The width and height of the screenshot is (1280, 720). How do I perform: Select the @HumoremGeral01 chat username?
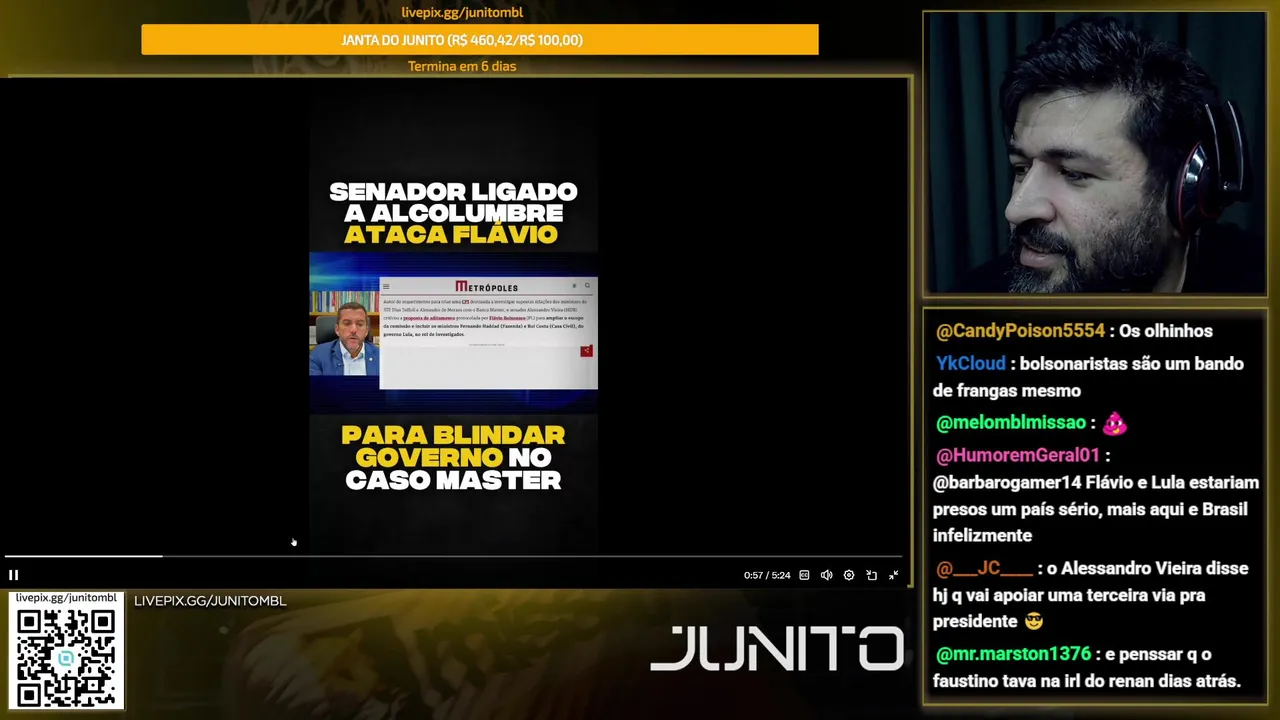click(1018, 456)
